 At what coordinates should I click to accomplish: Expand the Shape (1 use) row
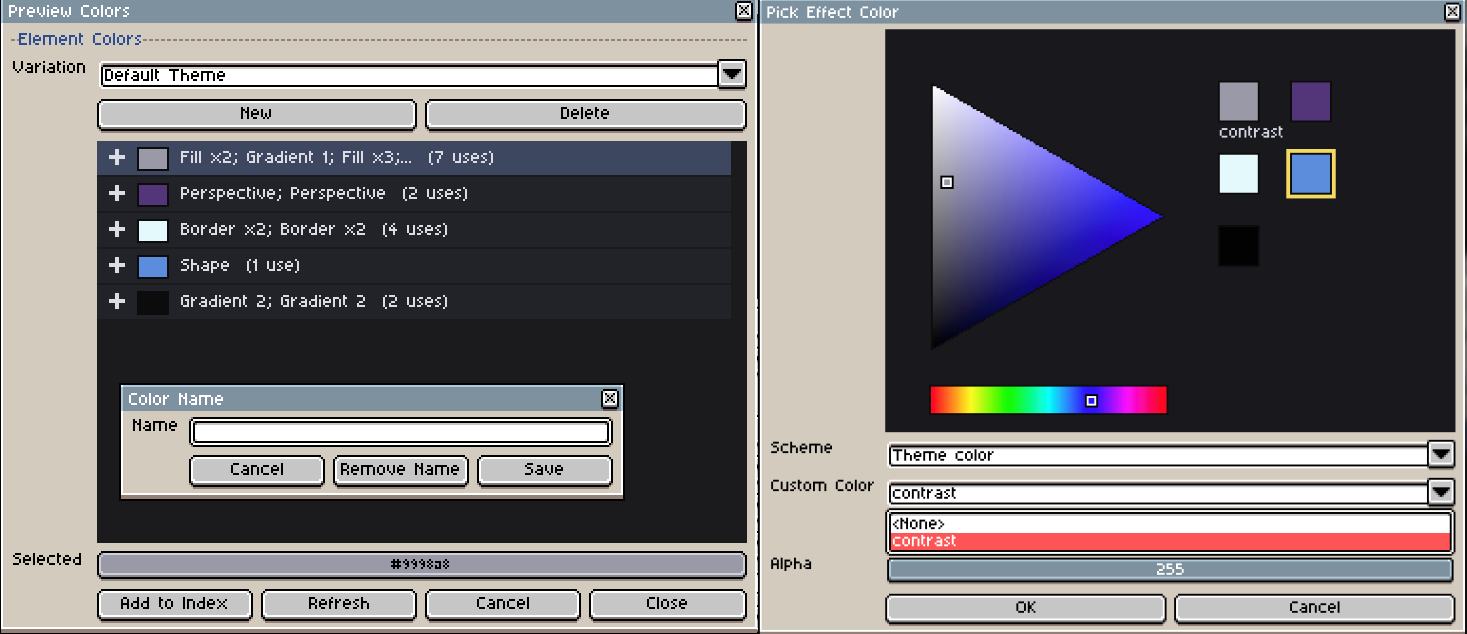pyautogui.click(x=117, y=266)
